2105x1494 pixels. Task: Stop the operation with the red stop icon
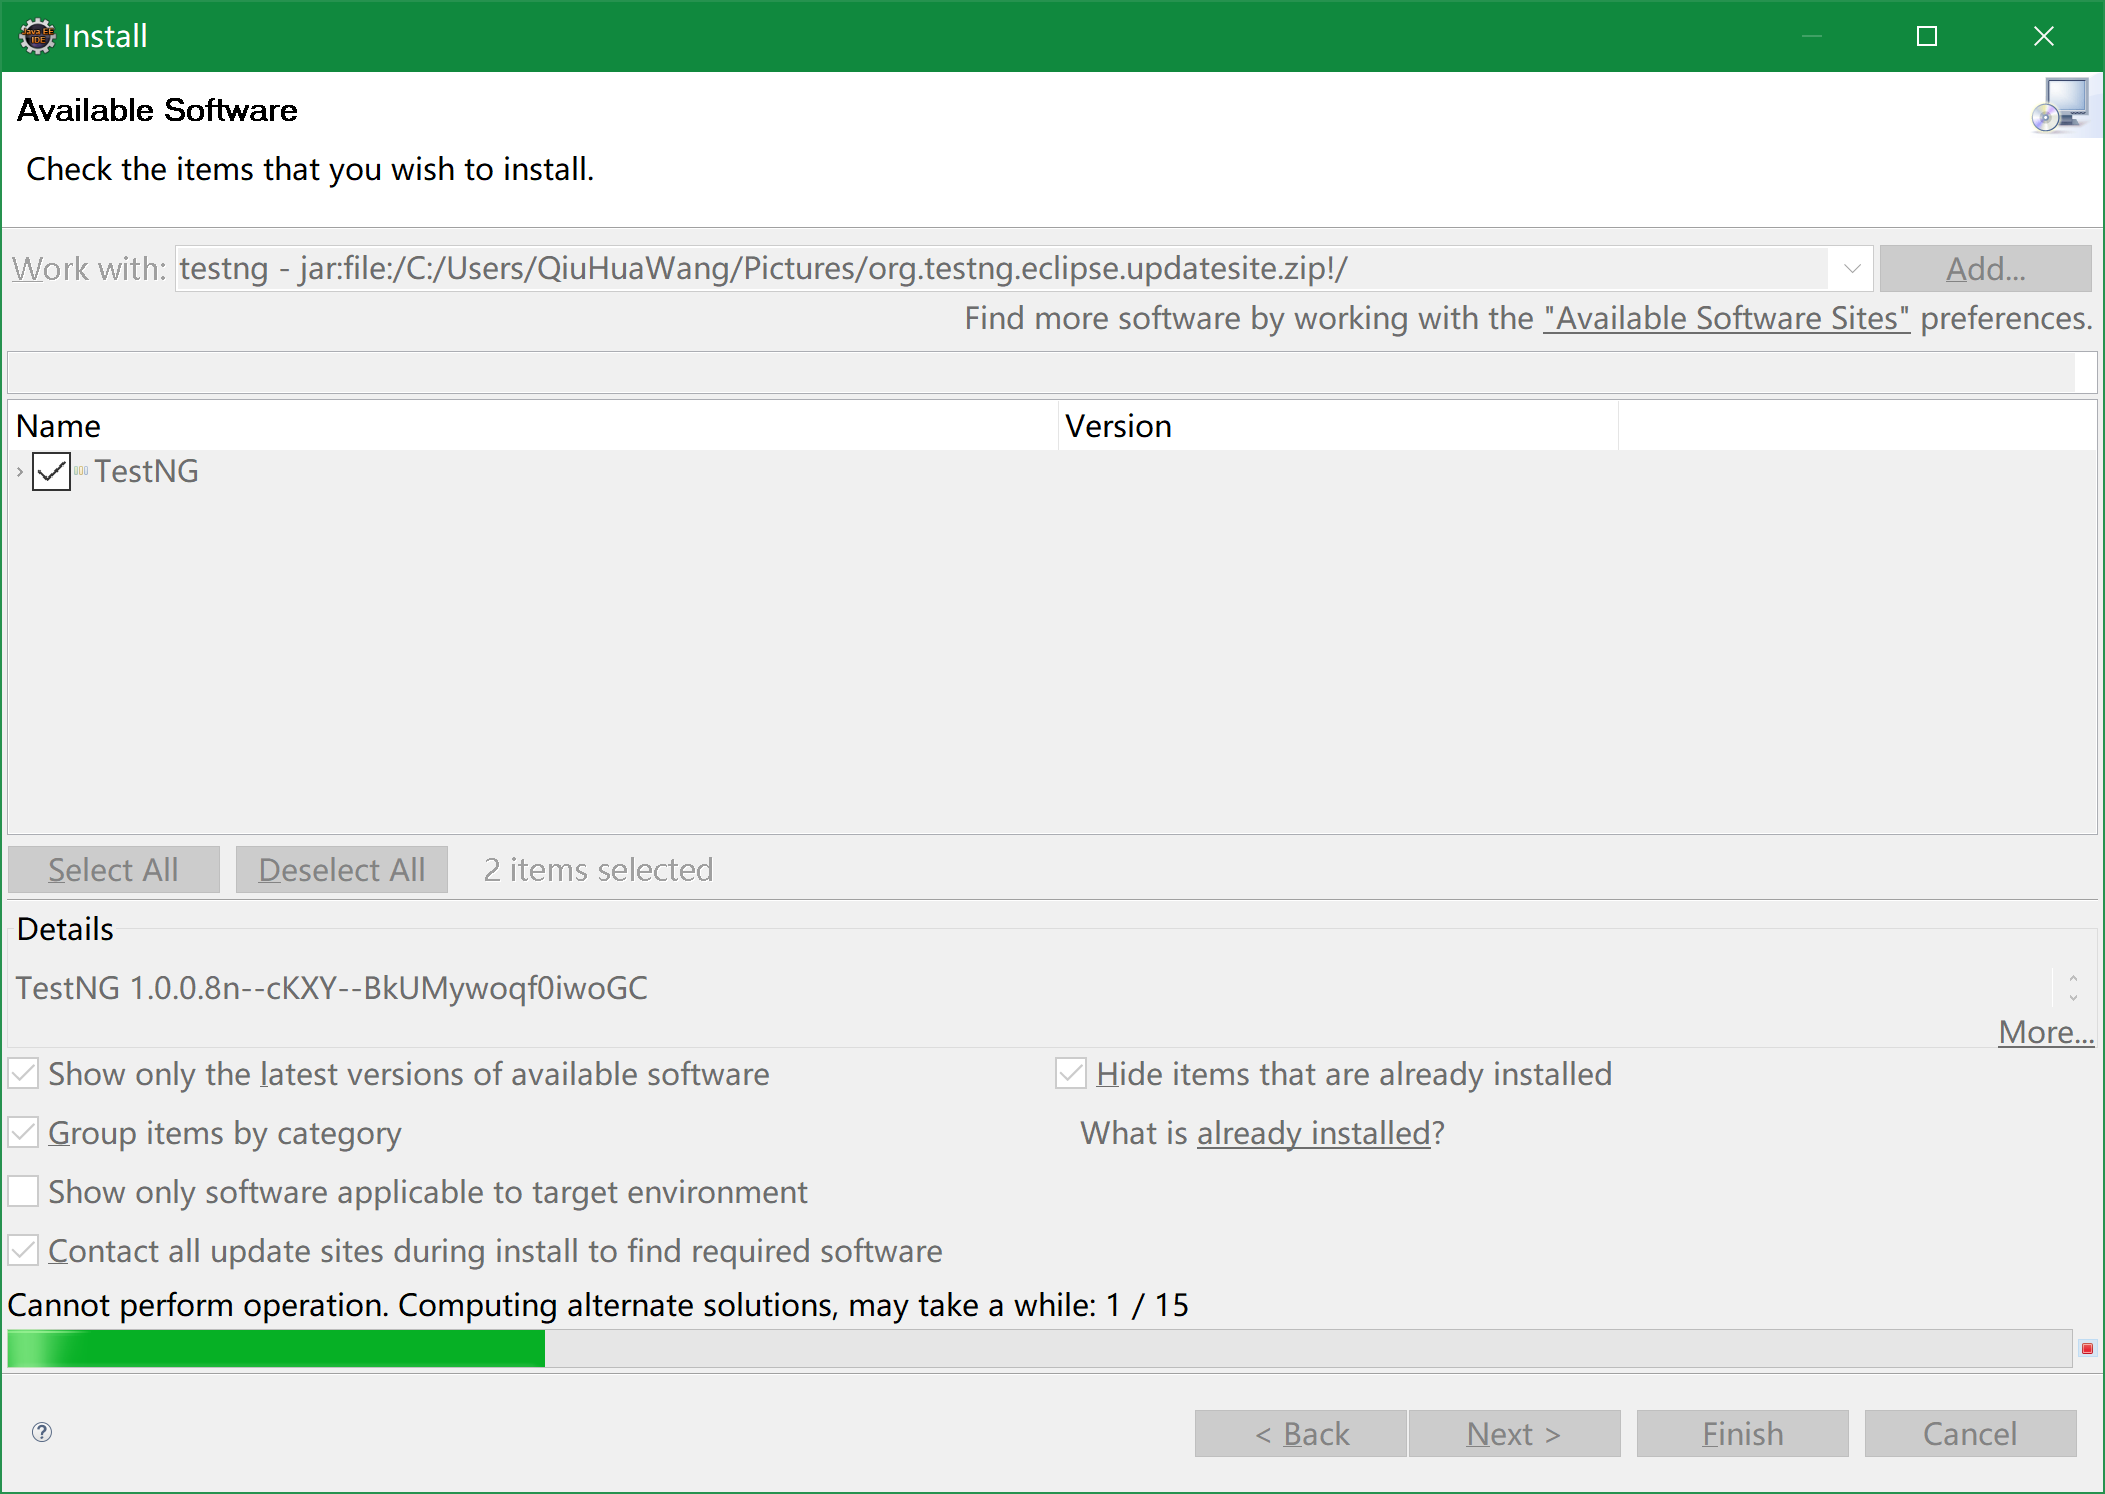(2087, 1348)
